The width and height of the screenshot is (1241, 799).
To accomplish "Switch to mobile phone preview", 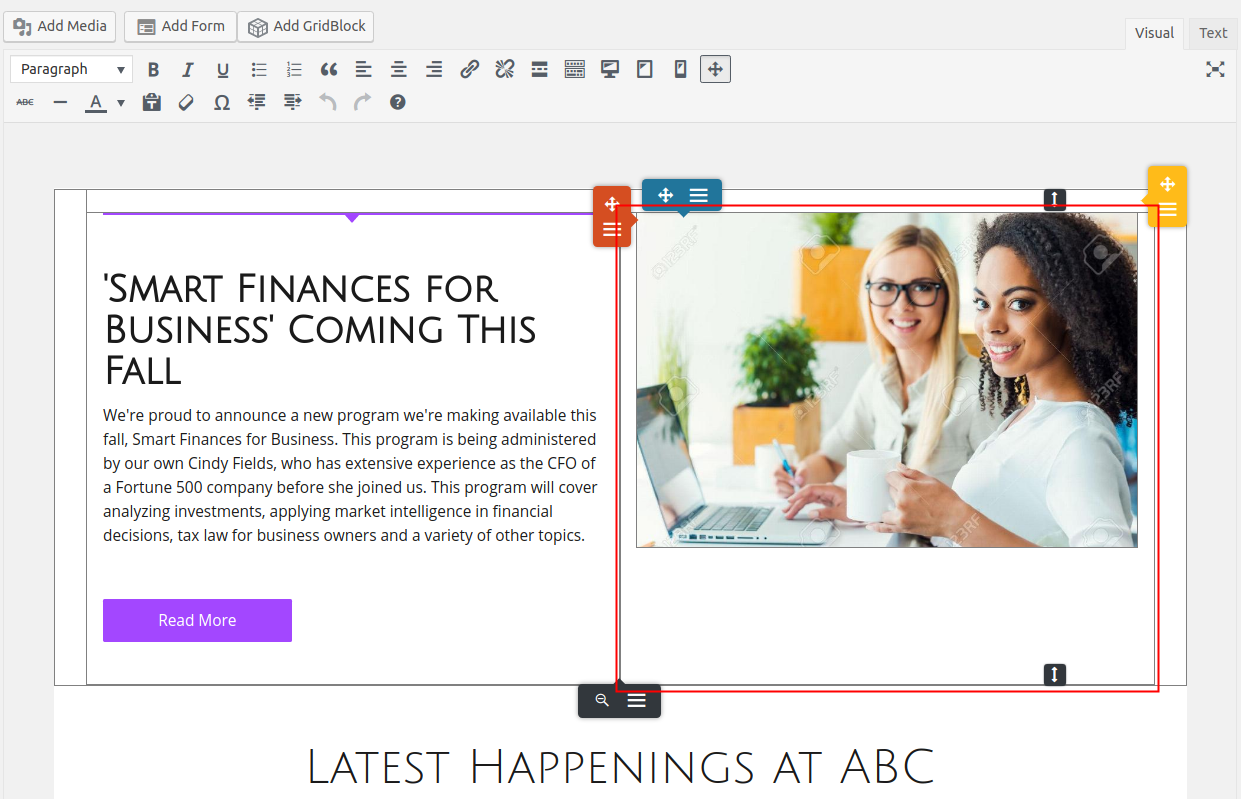I will [x=680, y=69].
